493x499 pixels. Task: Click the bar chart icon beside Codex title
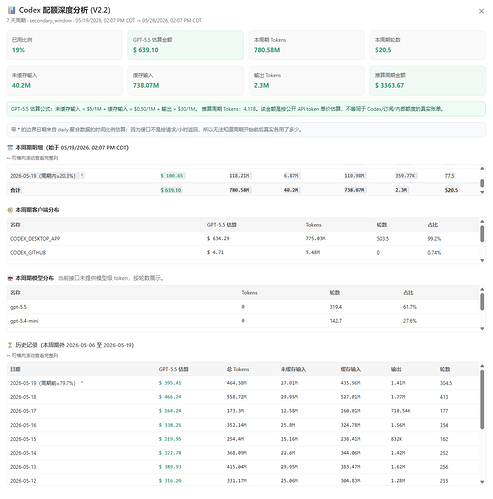tap(12, 10)
